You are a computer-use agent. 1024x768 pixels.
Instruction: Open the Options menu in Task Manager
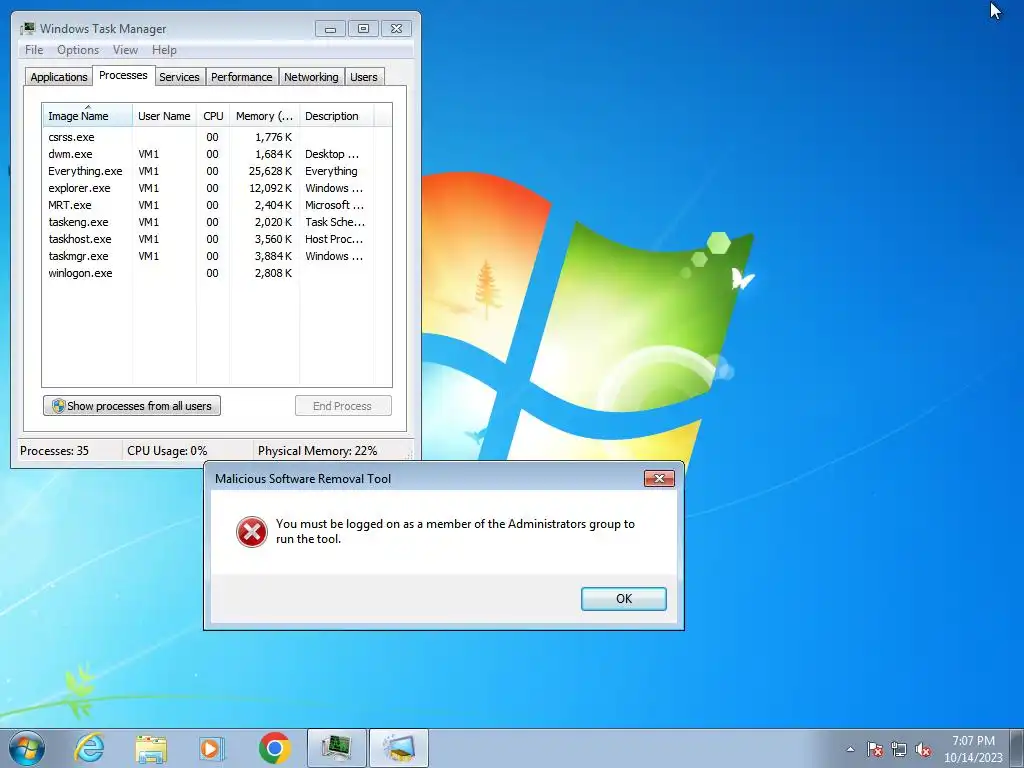78,50
